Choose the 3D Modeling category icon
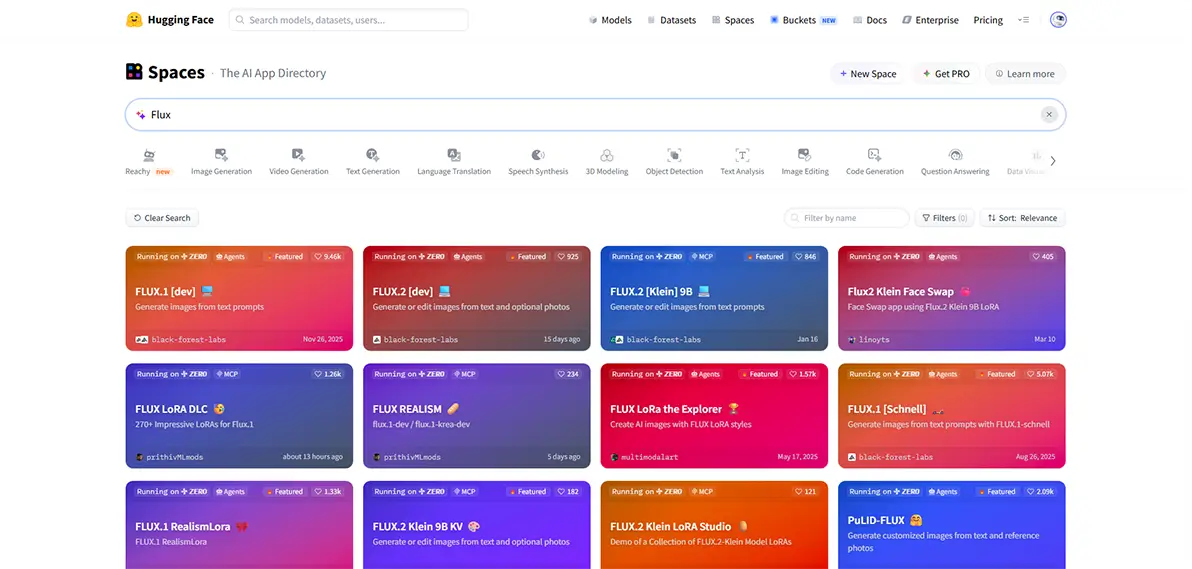 [x=607, y=154]
